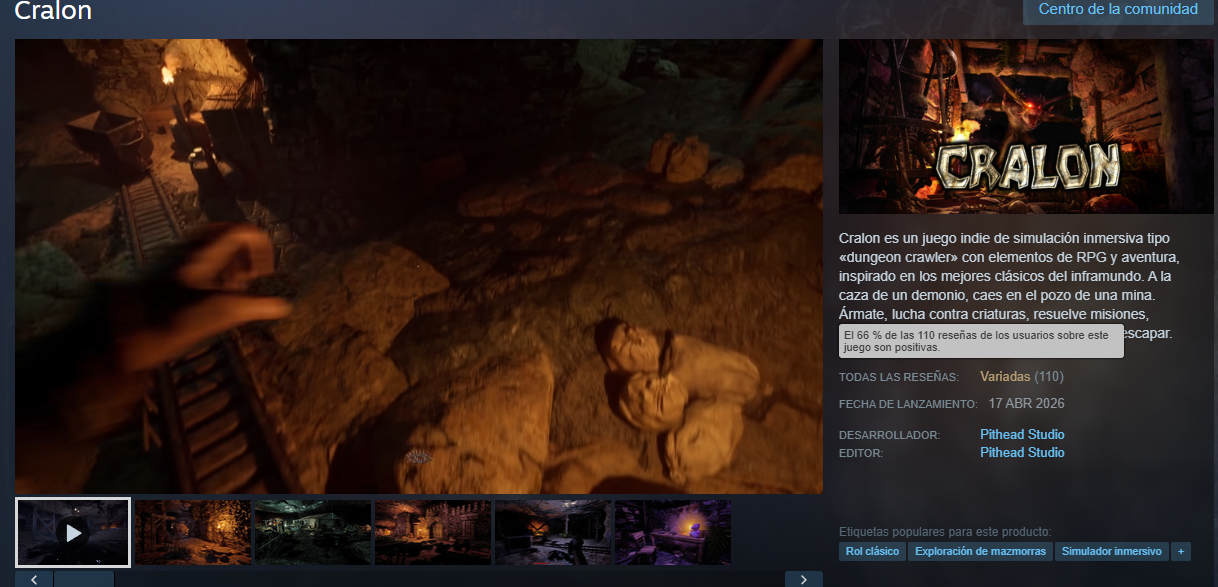1218x587 pixels.
Task: Click the plus button to add tags
Action: pos(1181,551)
